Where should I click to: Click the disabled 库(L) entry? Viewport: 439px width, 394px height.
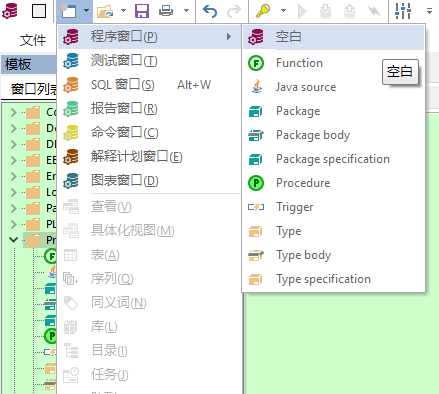click(150, 327)
